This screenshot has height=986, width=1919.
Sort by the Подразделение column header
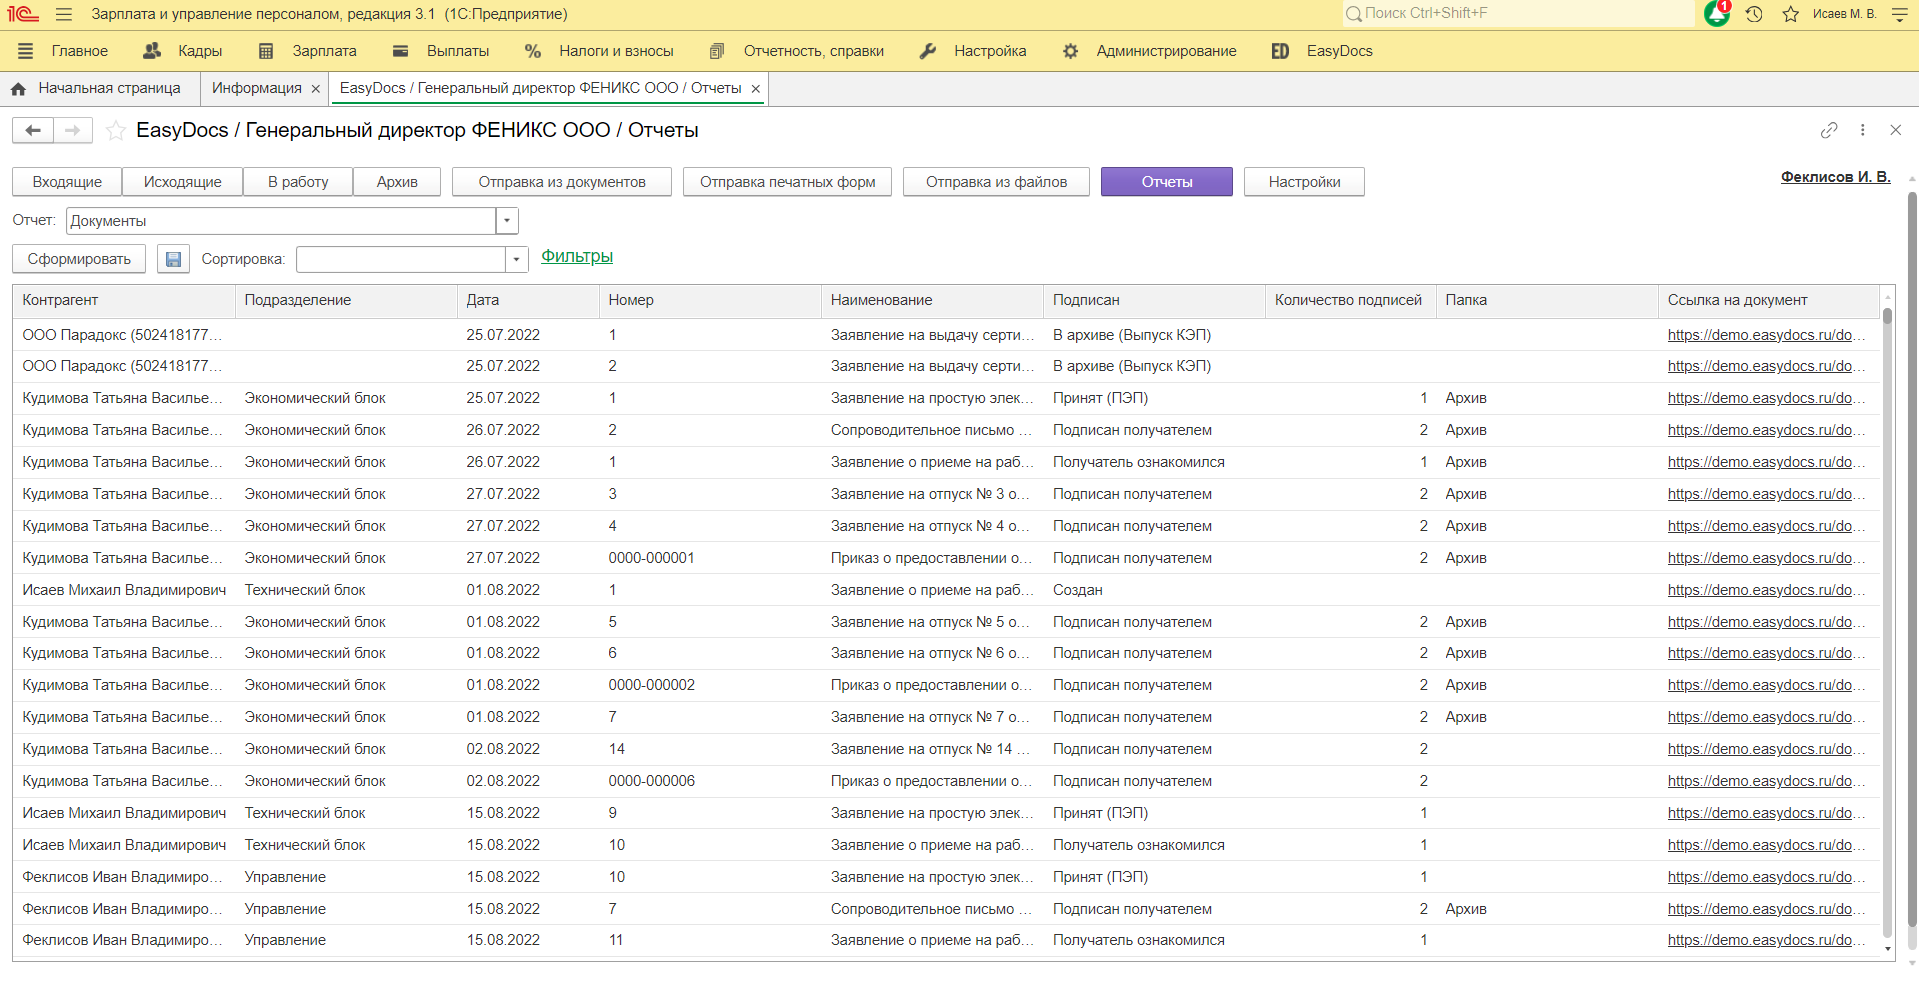pos(346,301)
